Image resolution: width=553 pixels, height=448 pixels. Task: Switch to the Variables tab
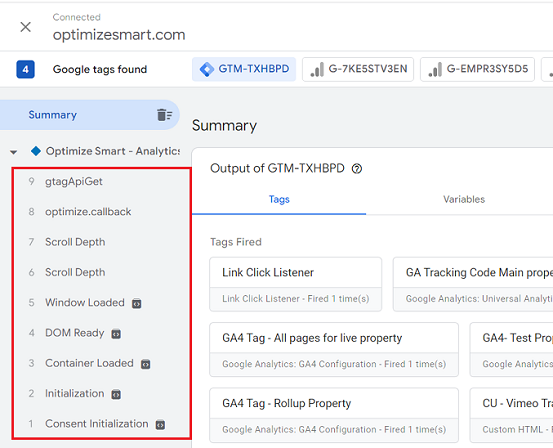[x=464, y=199]
